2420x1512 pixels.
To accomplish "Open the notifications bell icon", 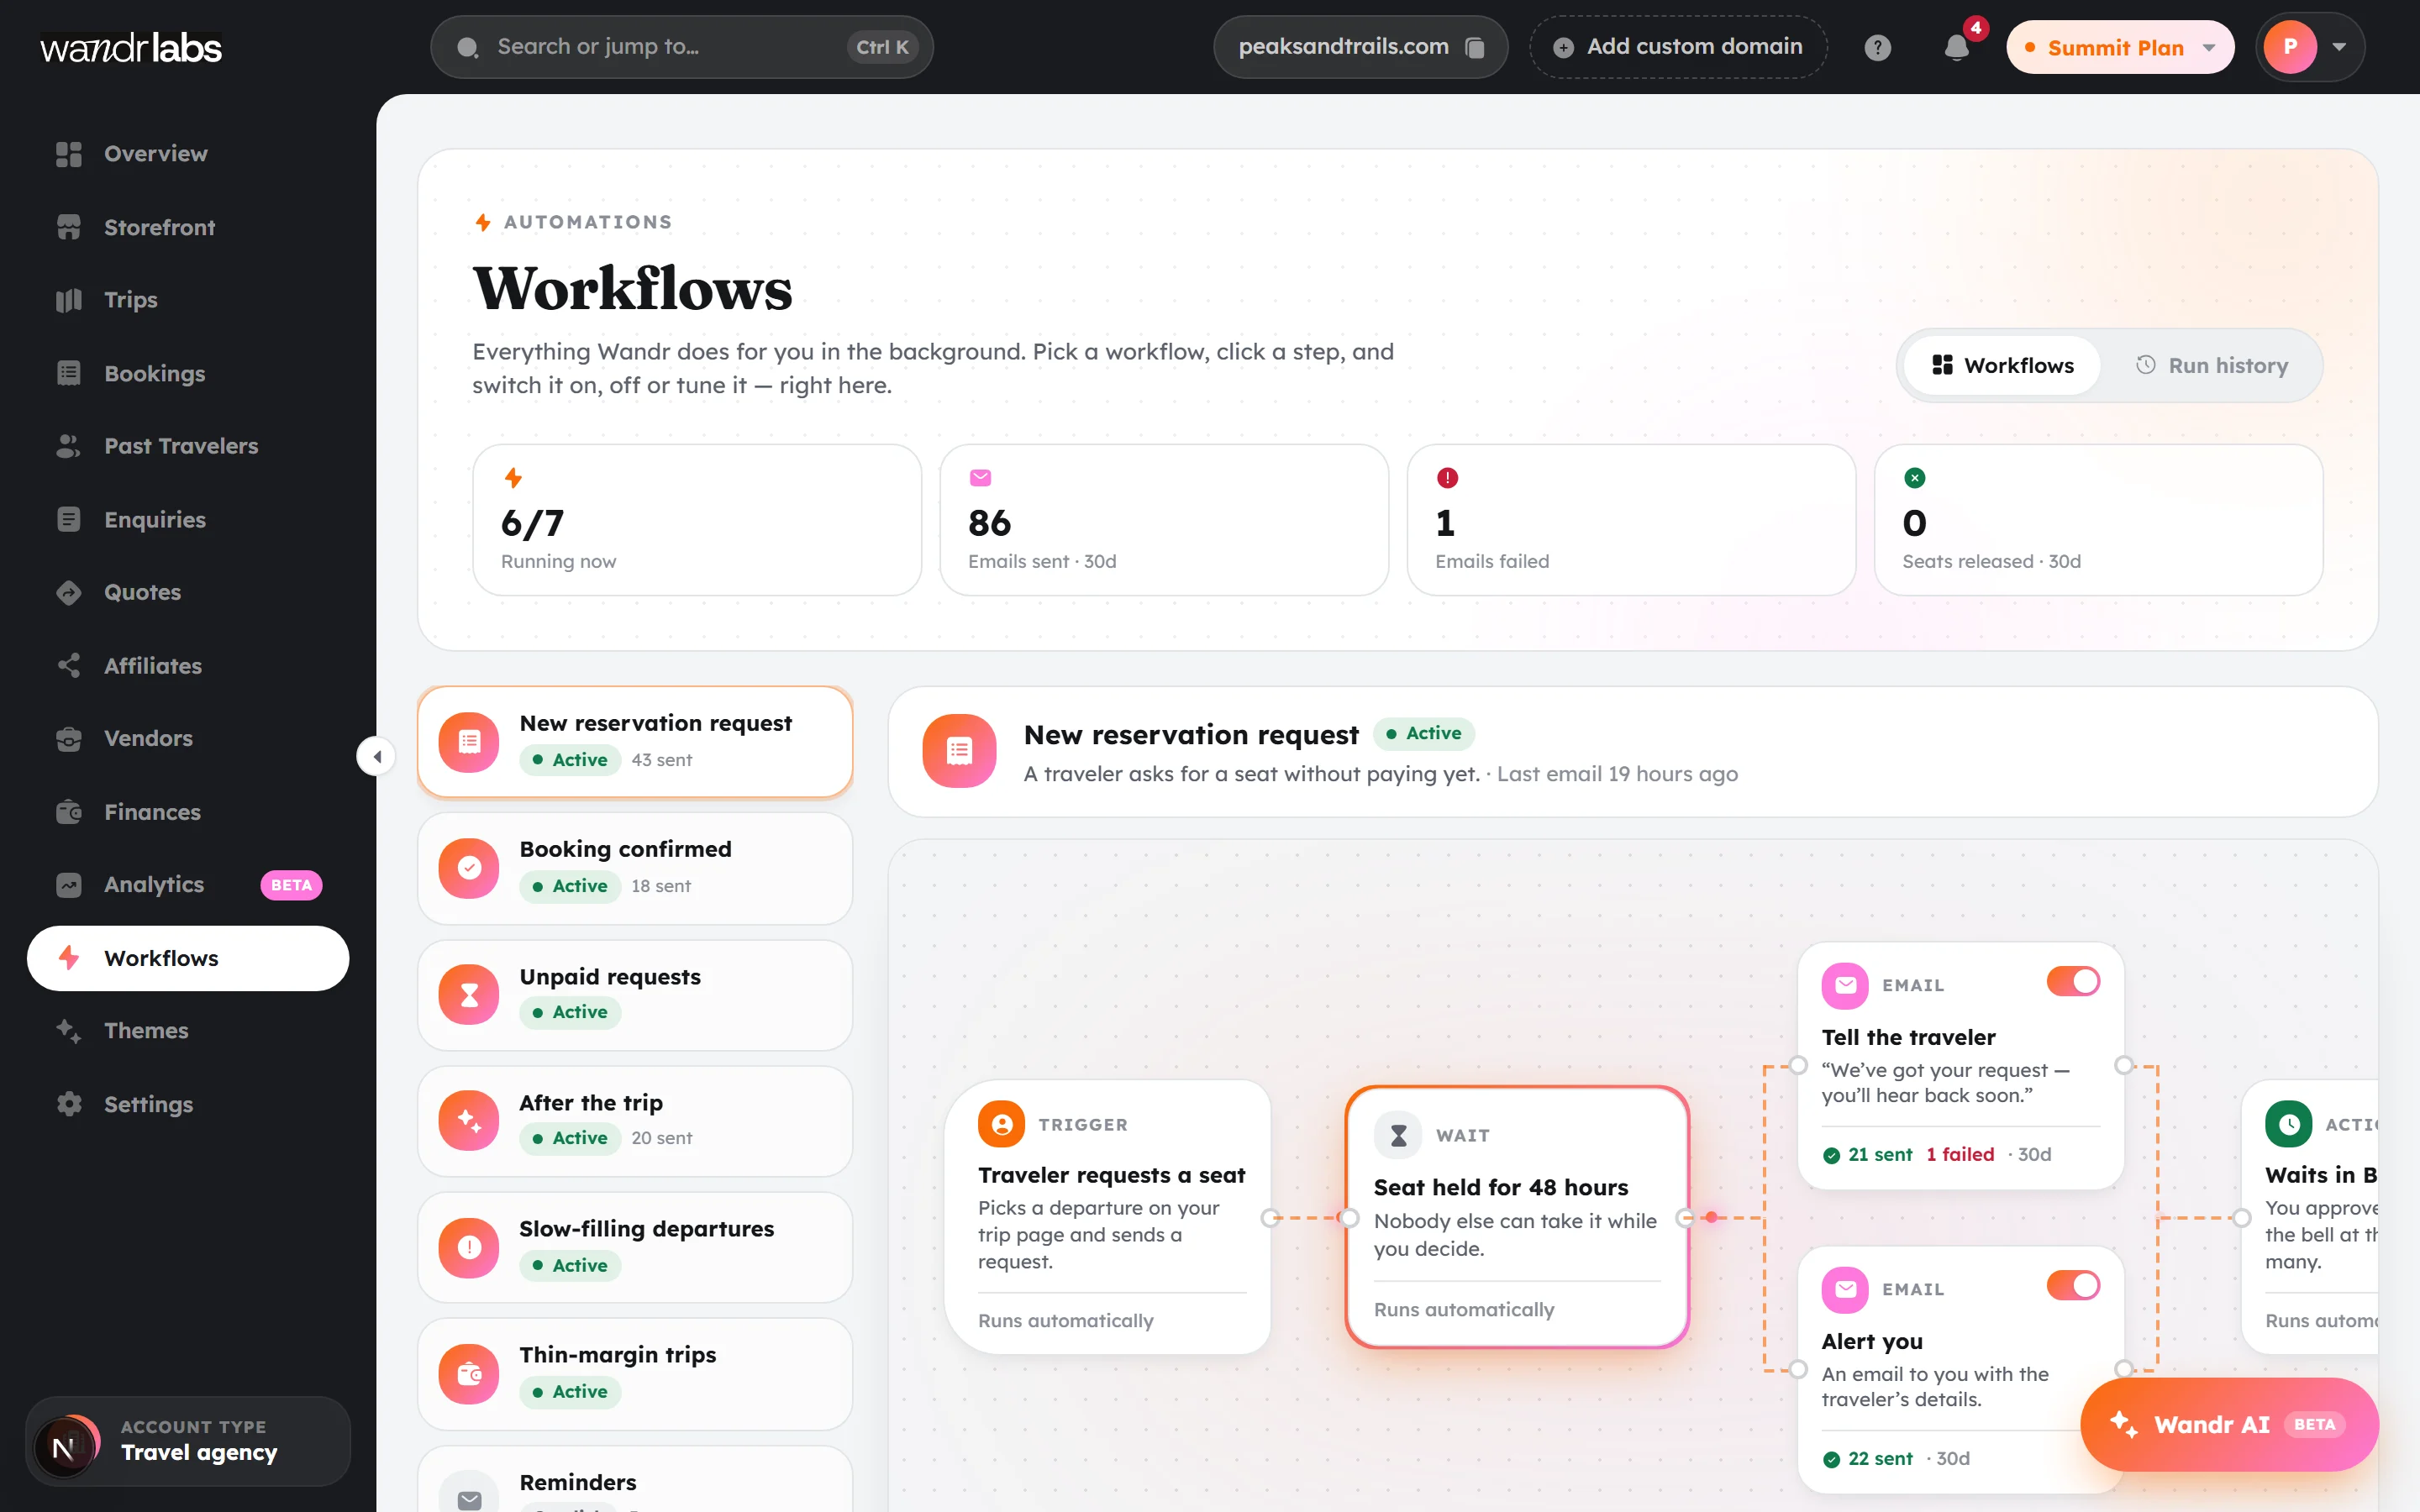I will 1957,47.
